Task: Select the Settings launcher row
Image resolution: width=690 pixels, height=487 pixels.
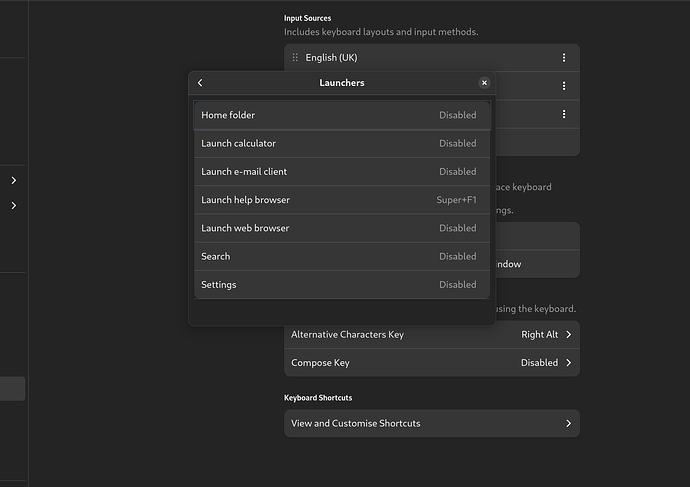Action: (x=341, y=285)
